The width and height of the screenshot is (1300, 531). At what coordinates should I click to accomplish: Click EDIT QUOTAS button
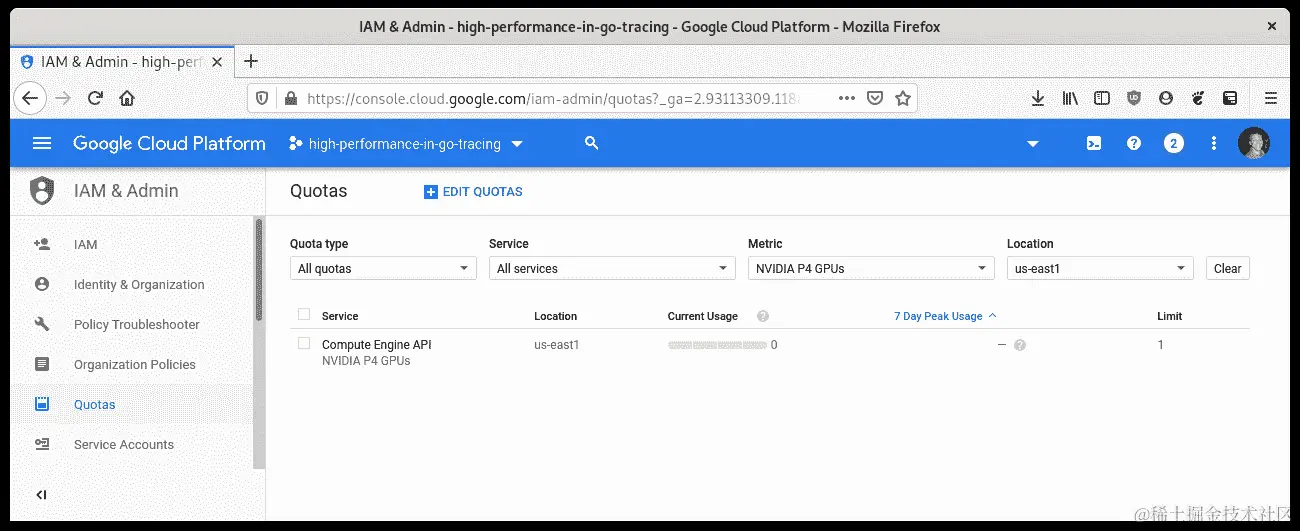click(473, 191)
